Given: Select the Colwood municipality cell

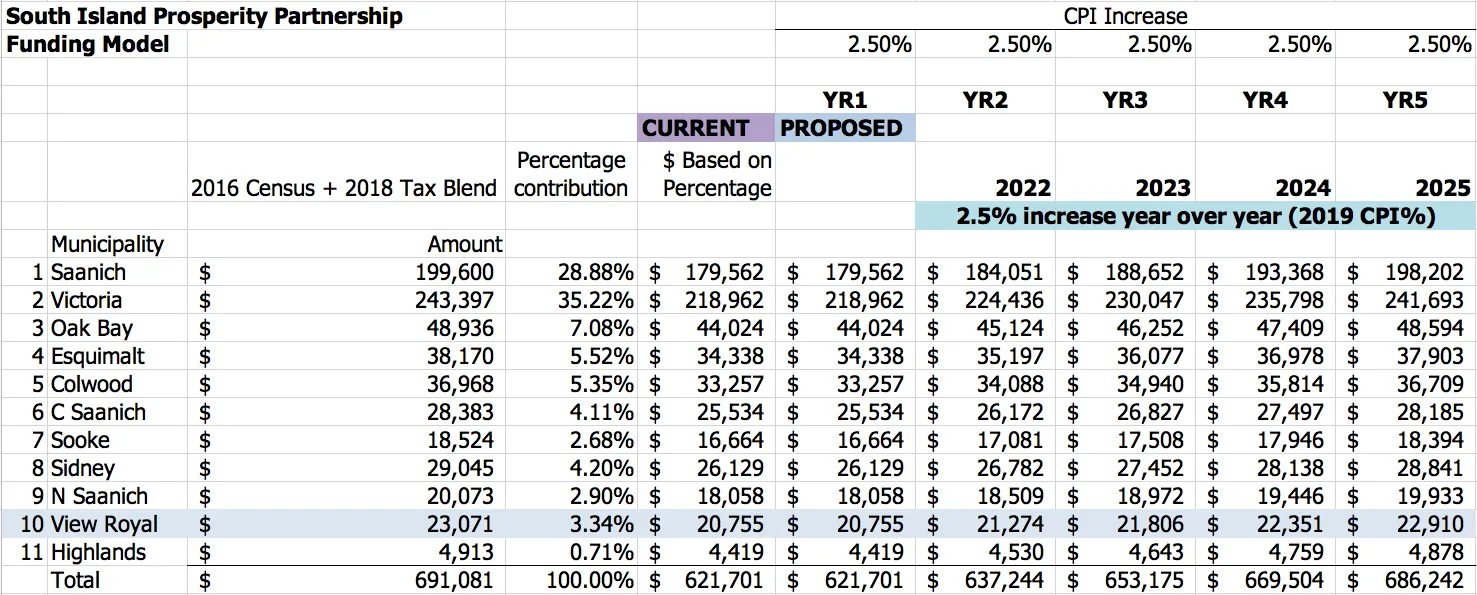Looking at the screenshot, I should [92, 384].
